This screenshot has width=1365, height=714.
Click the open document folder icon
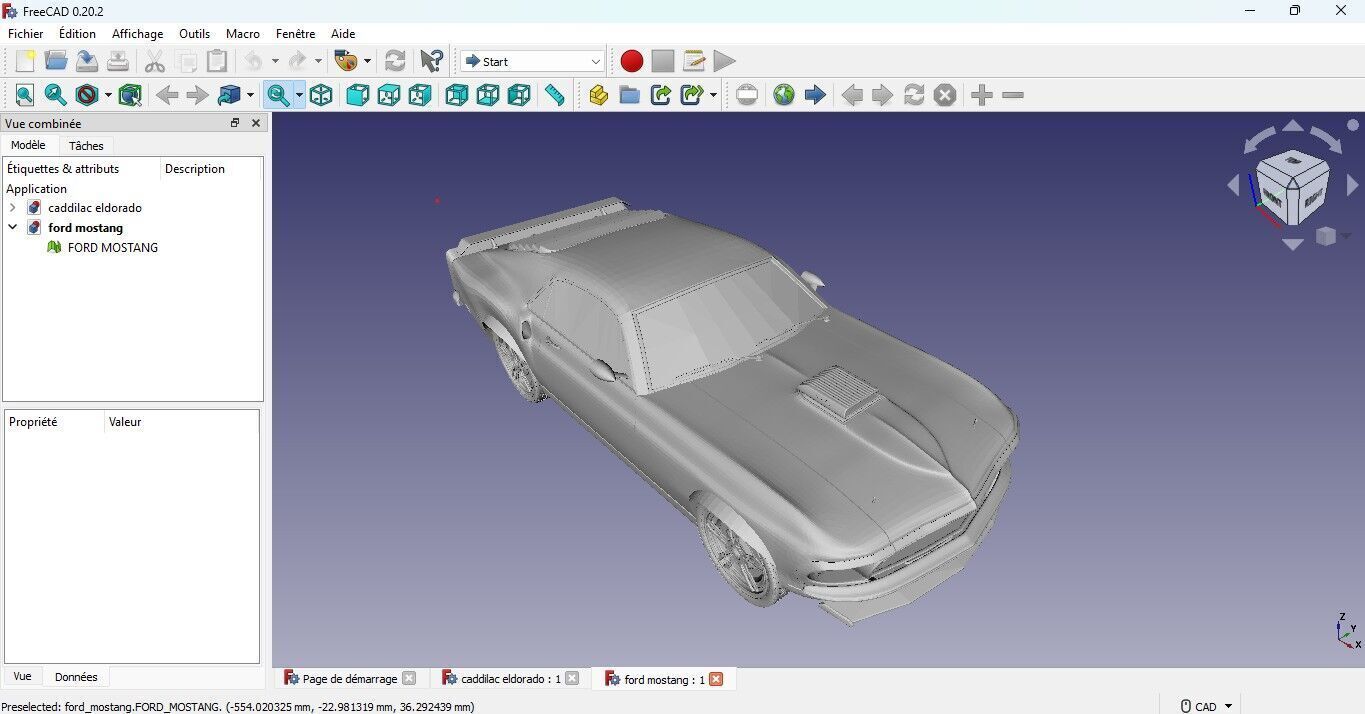(x=56, y=61)
